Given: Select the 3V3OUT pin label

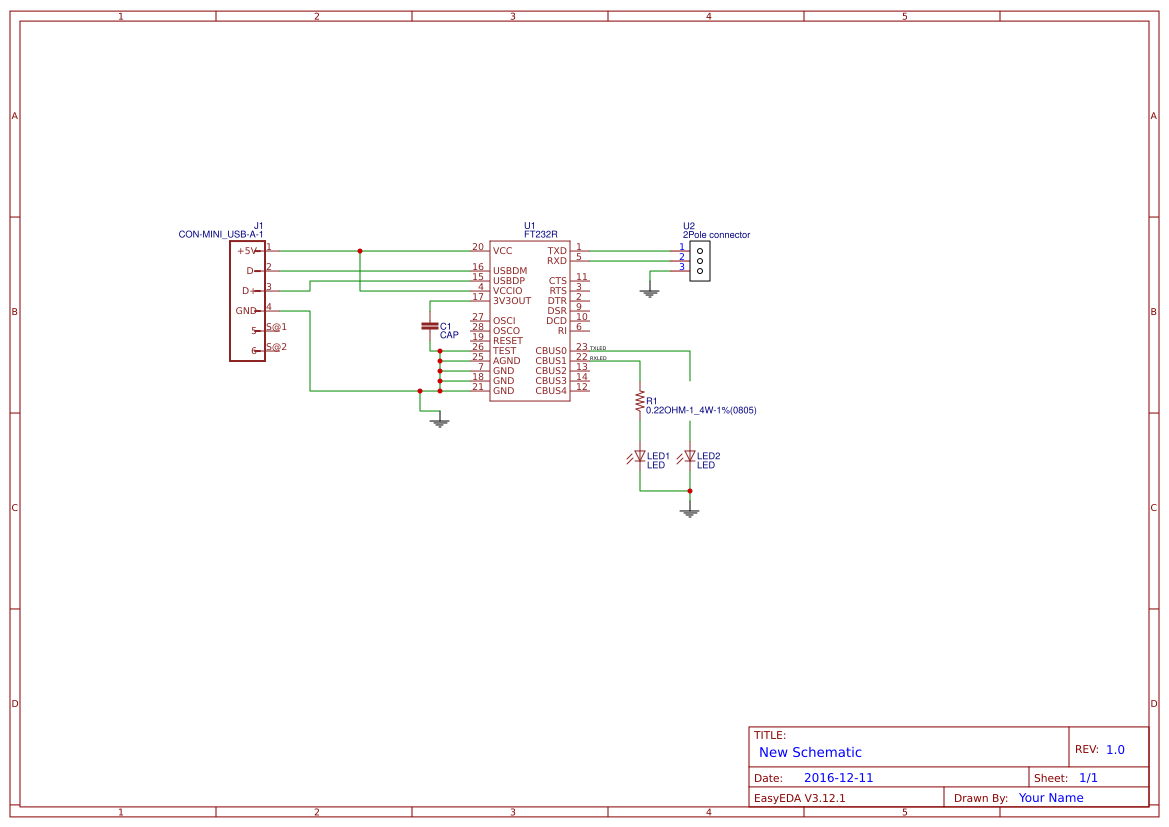Looking at the screenshot, I should (x=512, y=300).
